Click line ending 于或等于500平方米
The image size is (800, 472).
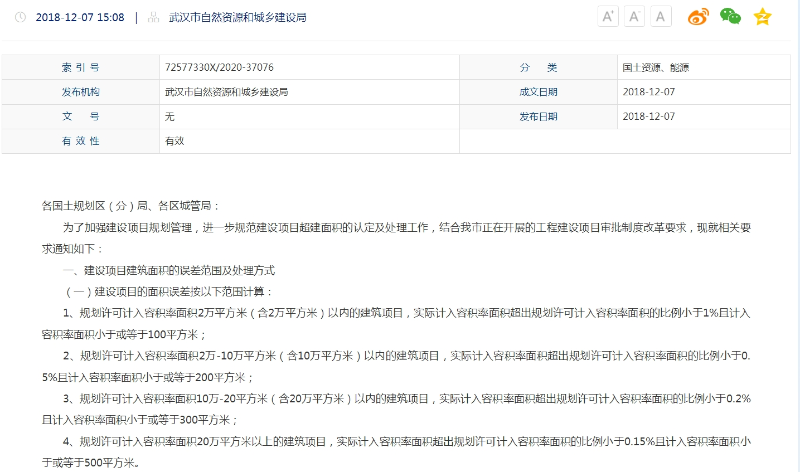(91, 463)
